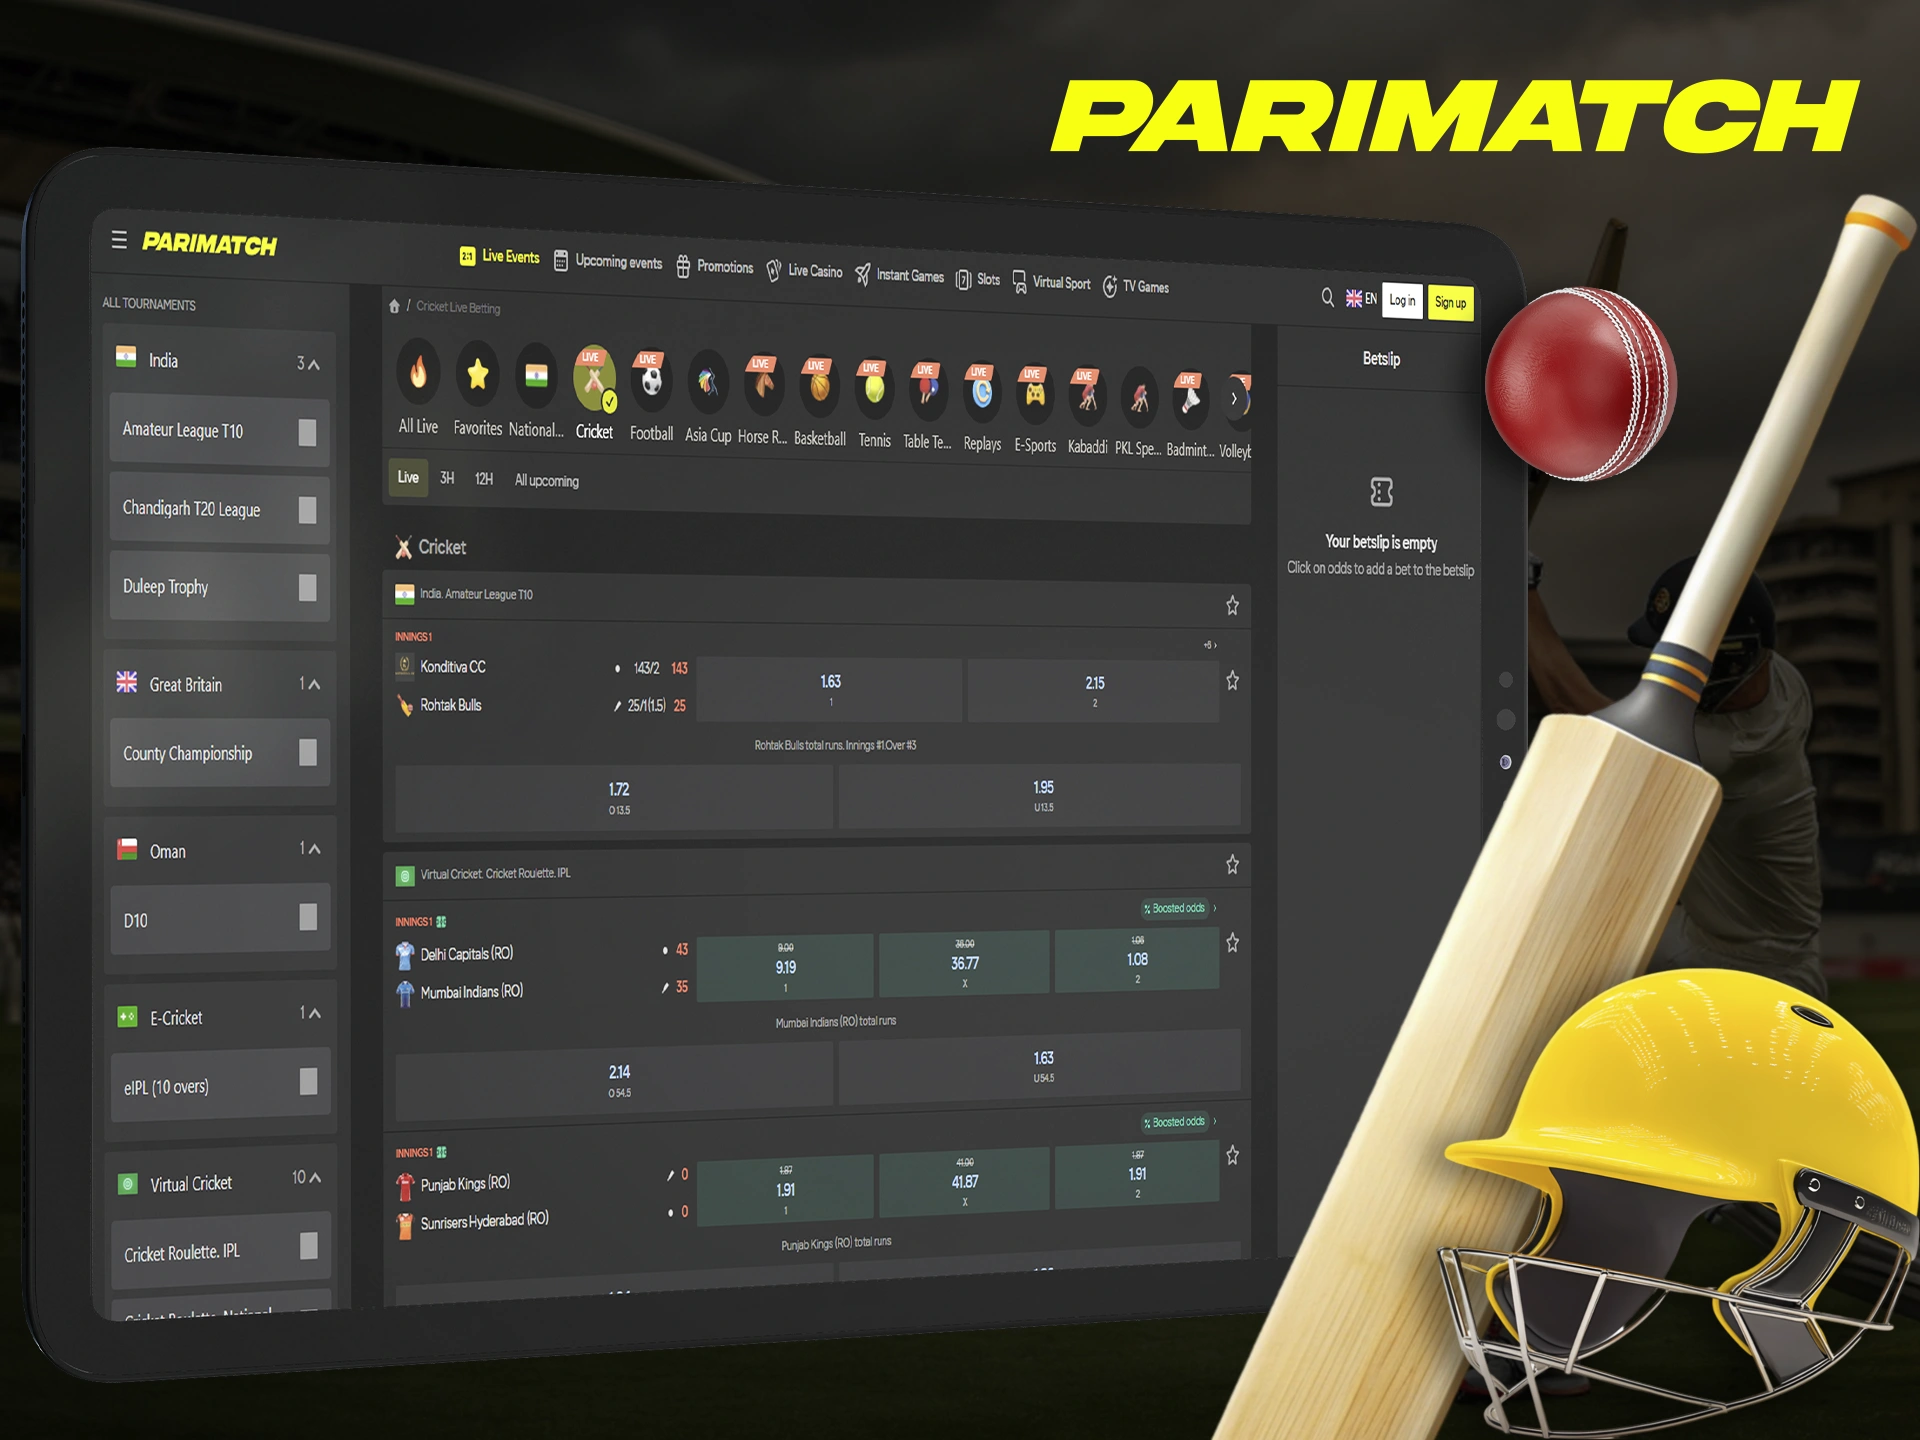Add the 1.63 odds to betslip
Screen dimensions: 1920x1440
point(831,688)
